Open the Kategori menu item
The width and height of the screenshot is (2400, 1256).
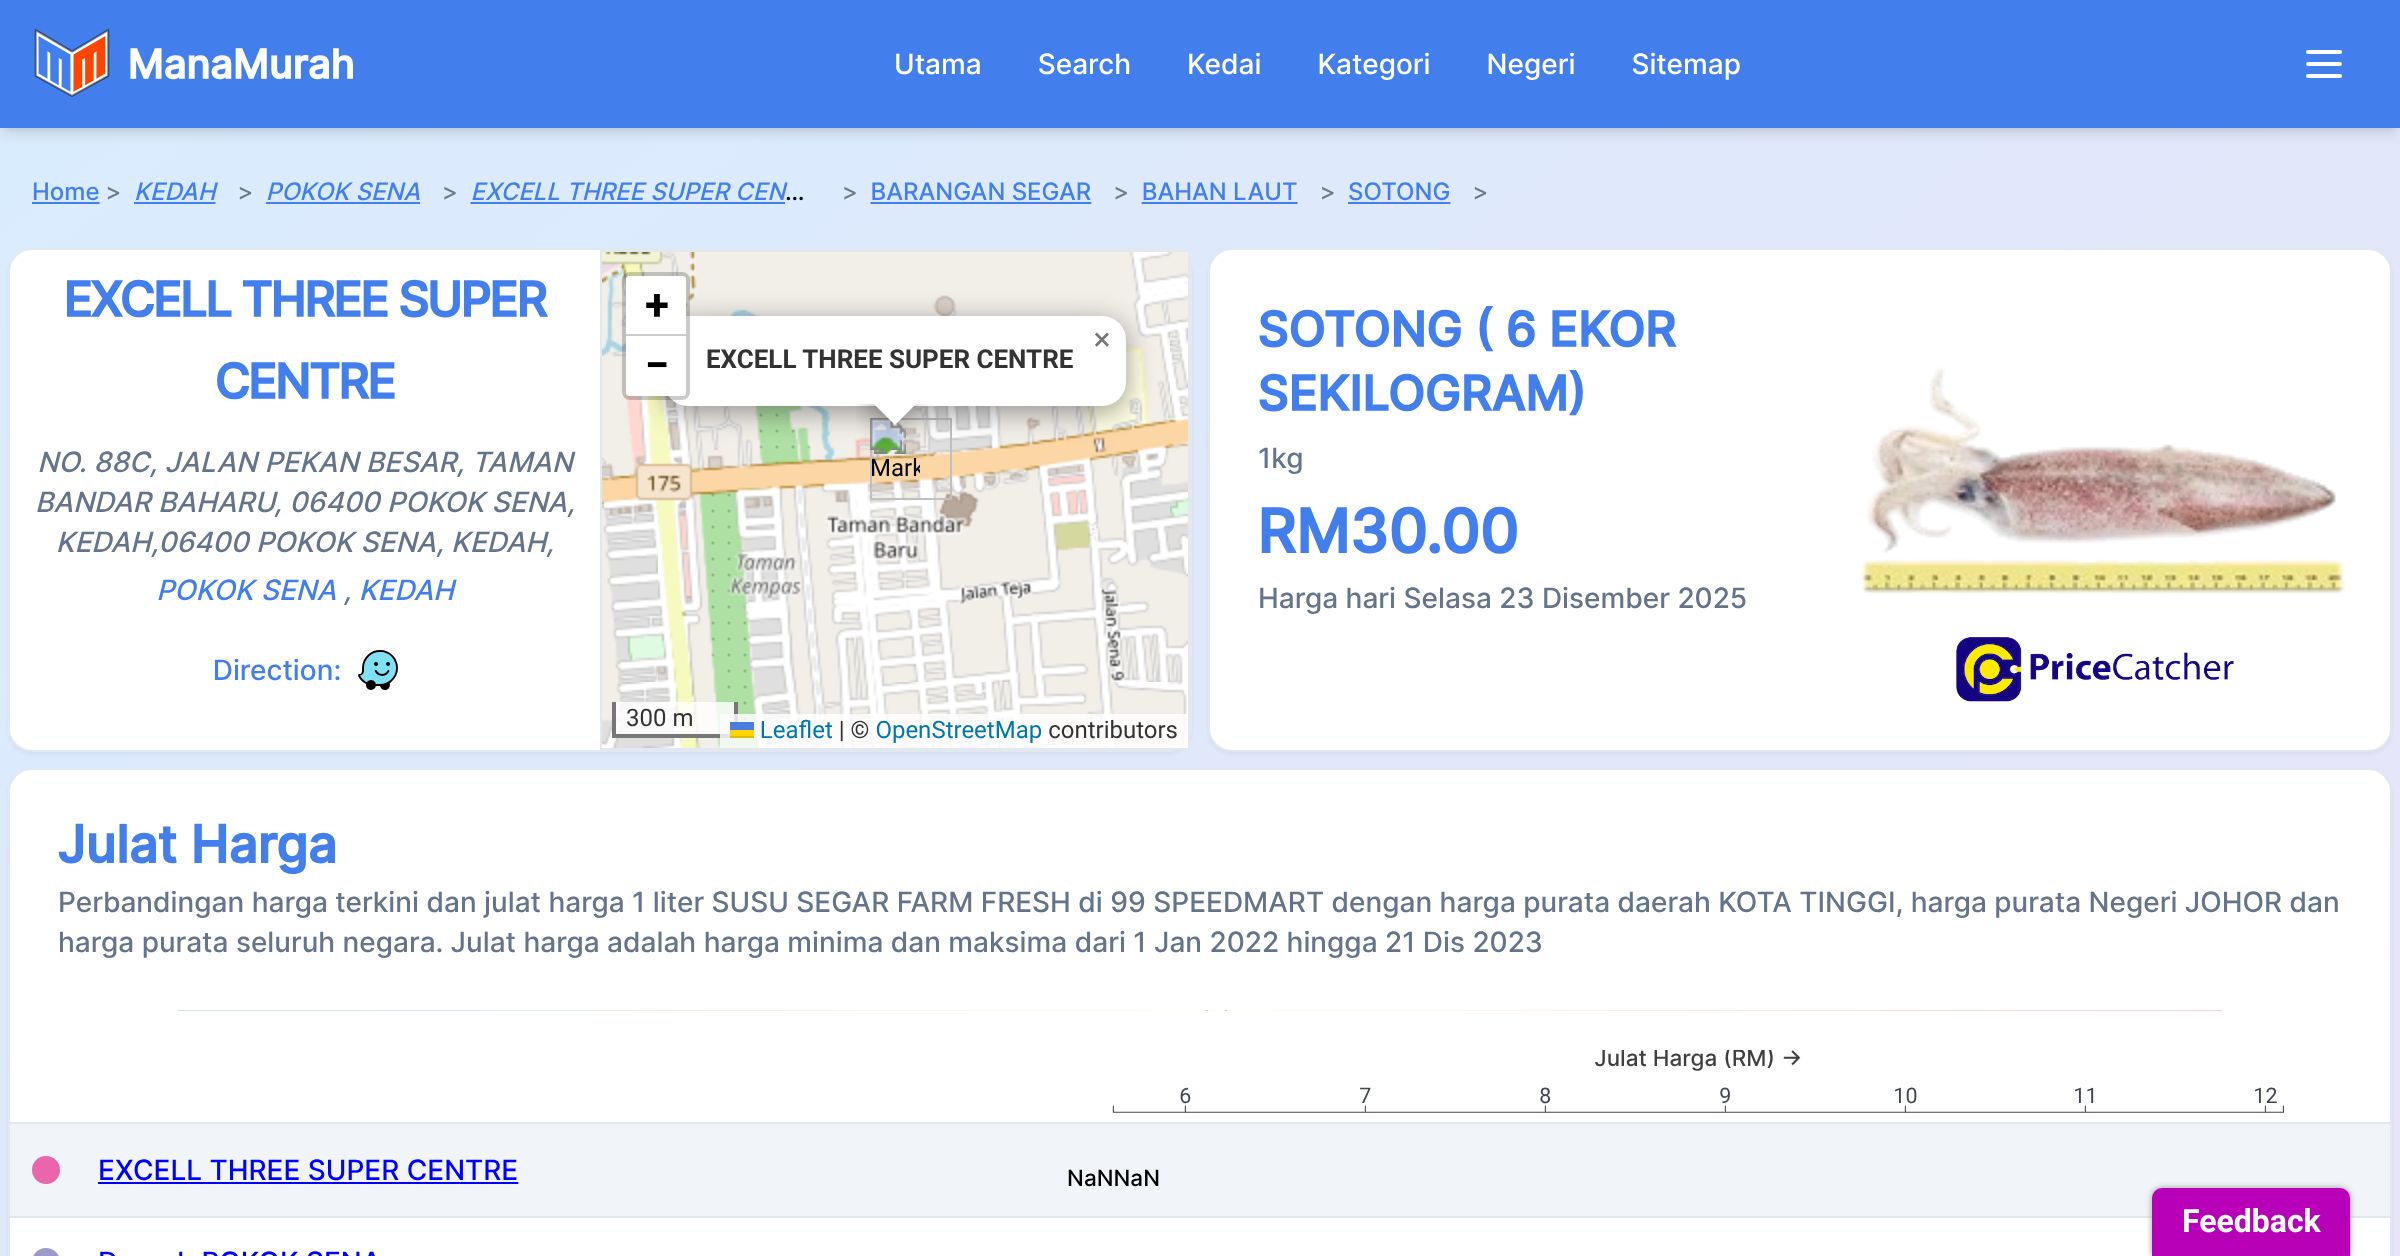click(x=1373, y=64)
